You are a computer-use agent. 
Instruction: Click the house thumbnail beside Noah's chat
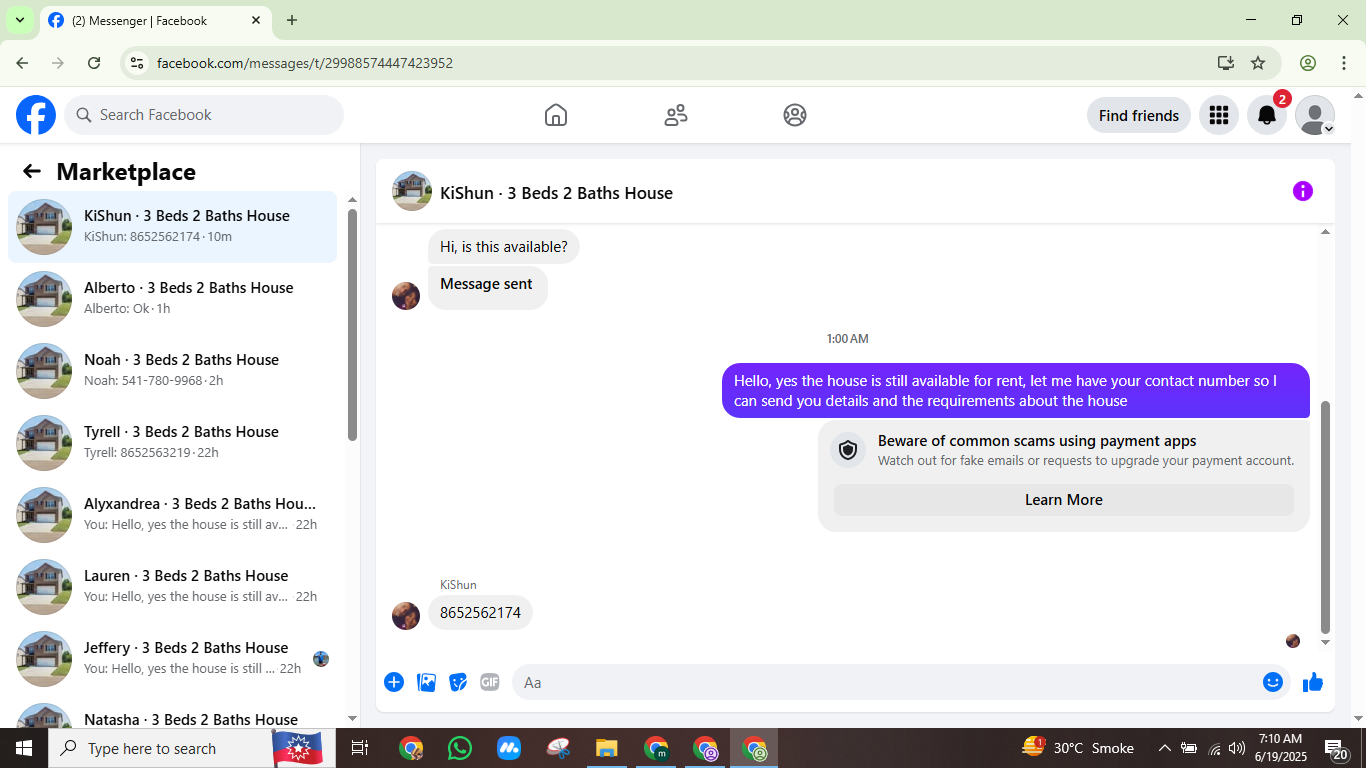point(44,371)
